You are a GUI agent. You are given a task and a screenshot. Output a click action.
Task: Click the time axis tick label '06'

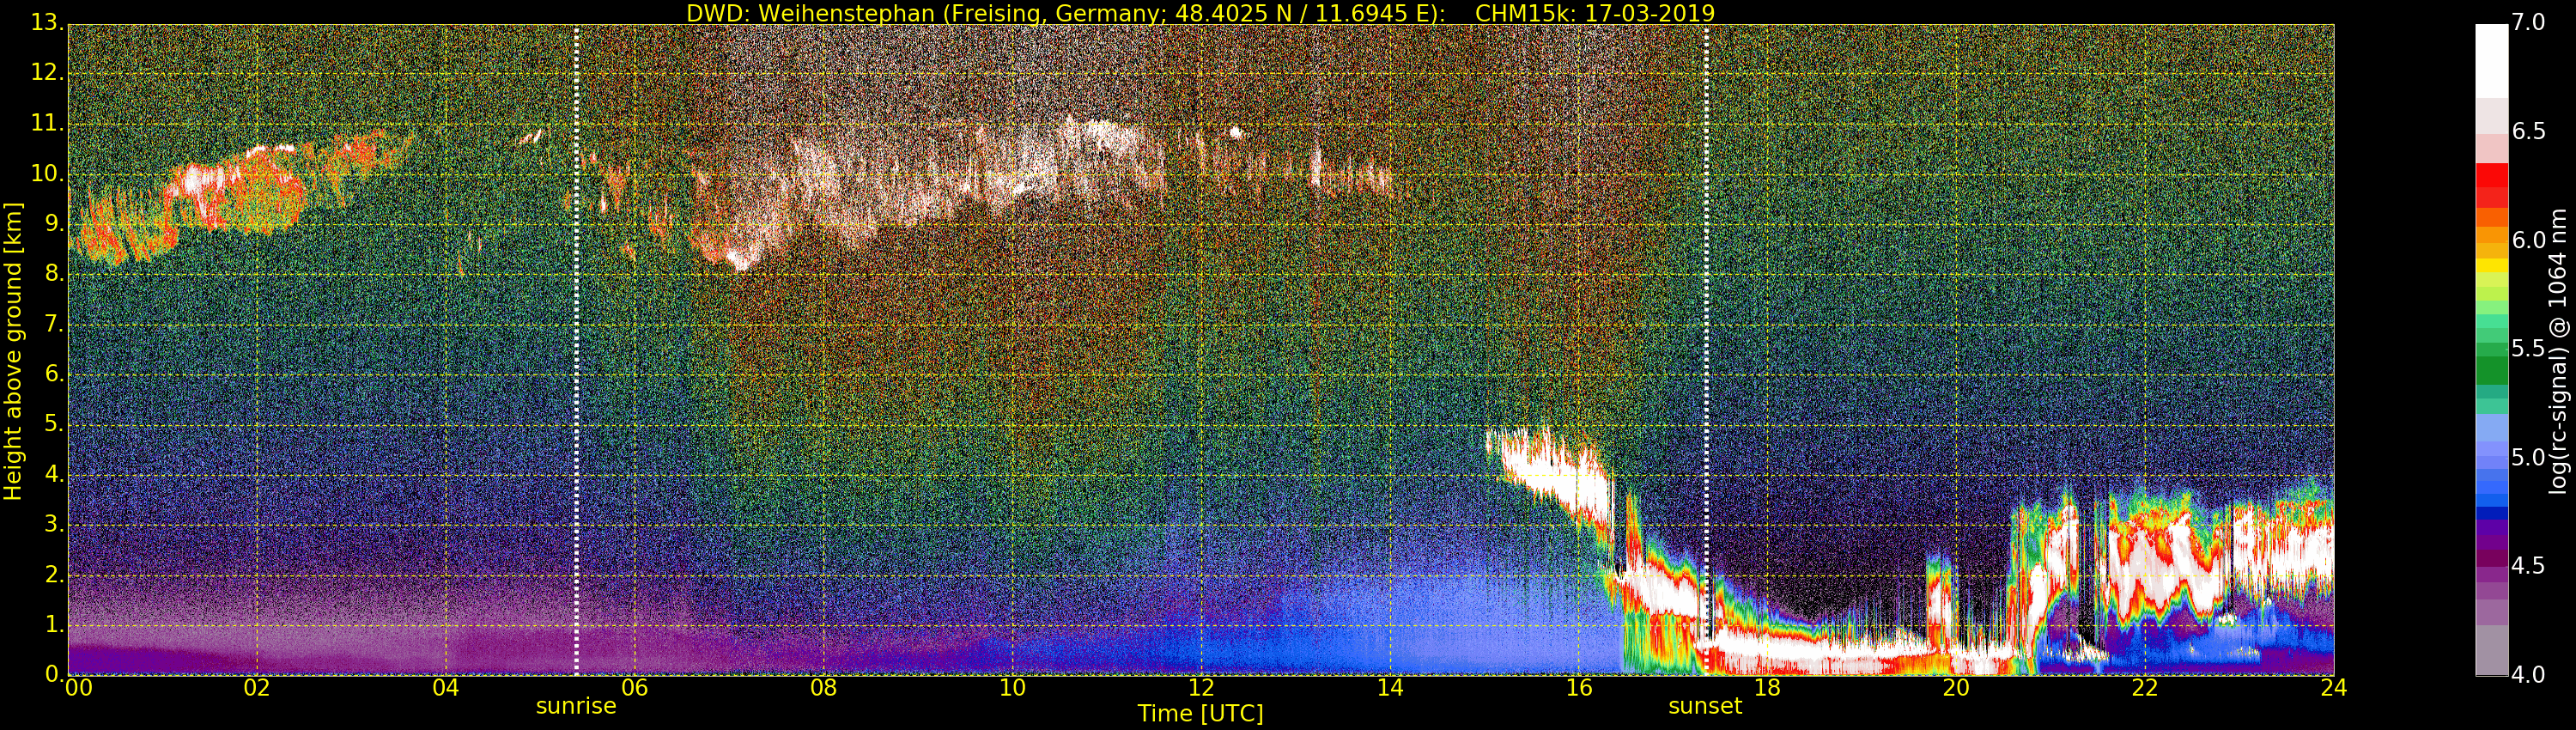[635, 688]
